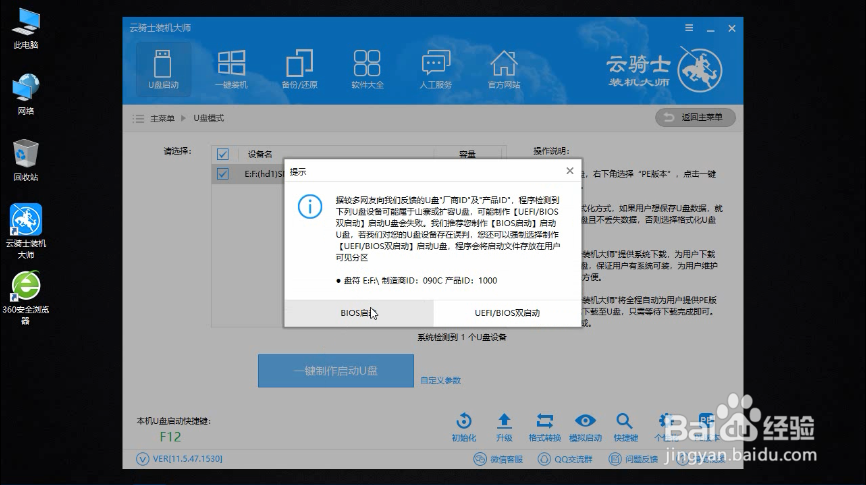Viewport: 866px width, 485px height.
Task: Close the 云骑士装机大师 window
Action: pos(732,28)
